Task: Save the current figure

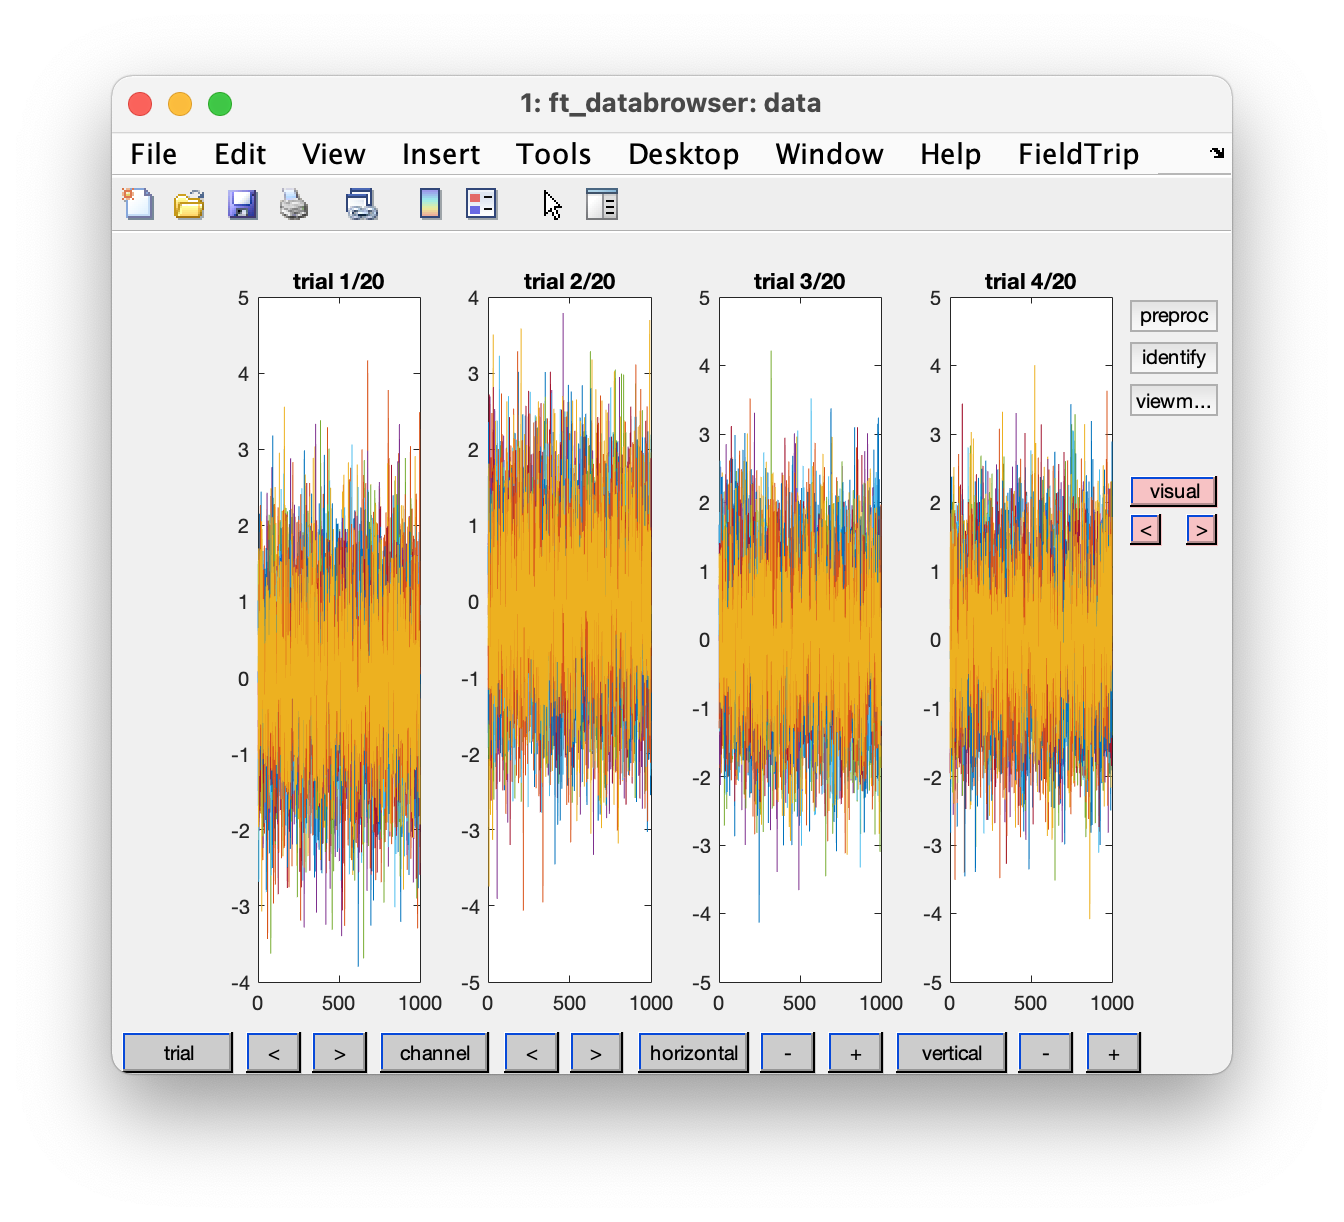Action: click(242, 203)
